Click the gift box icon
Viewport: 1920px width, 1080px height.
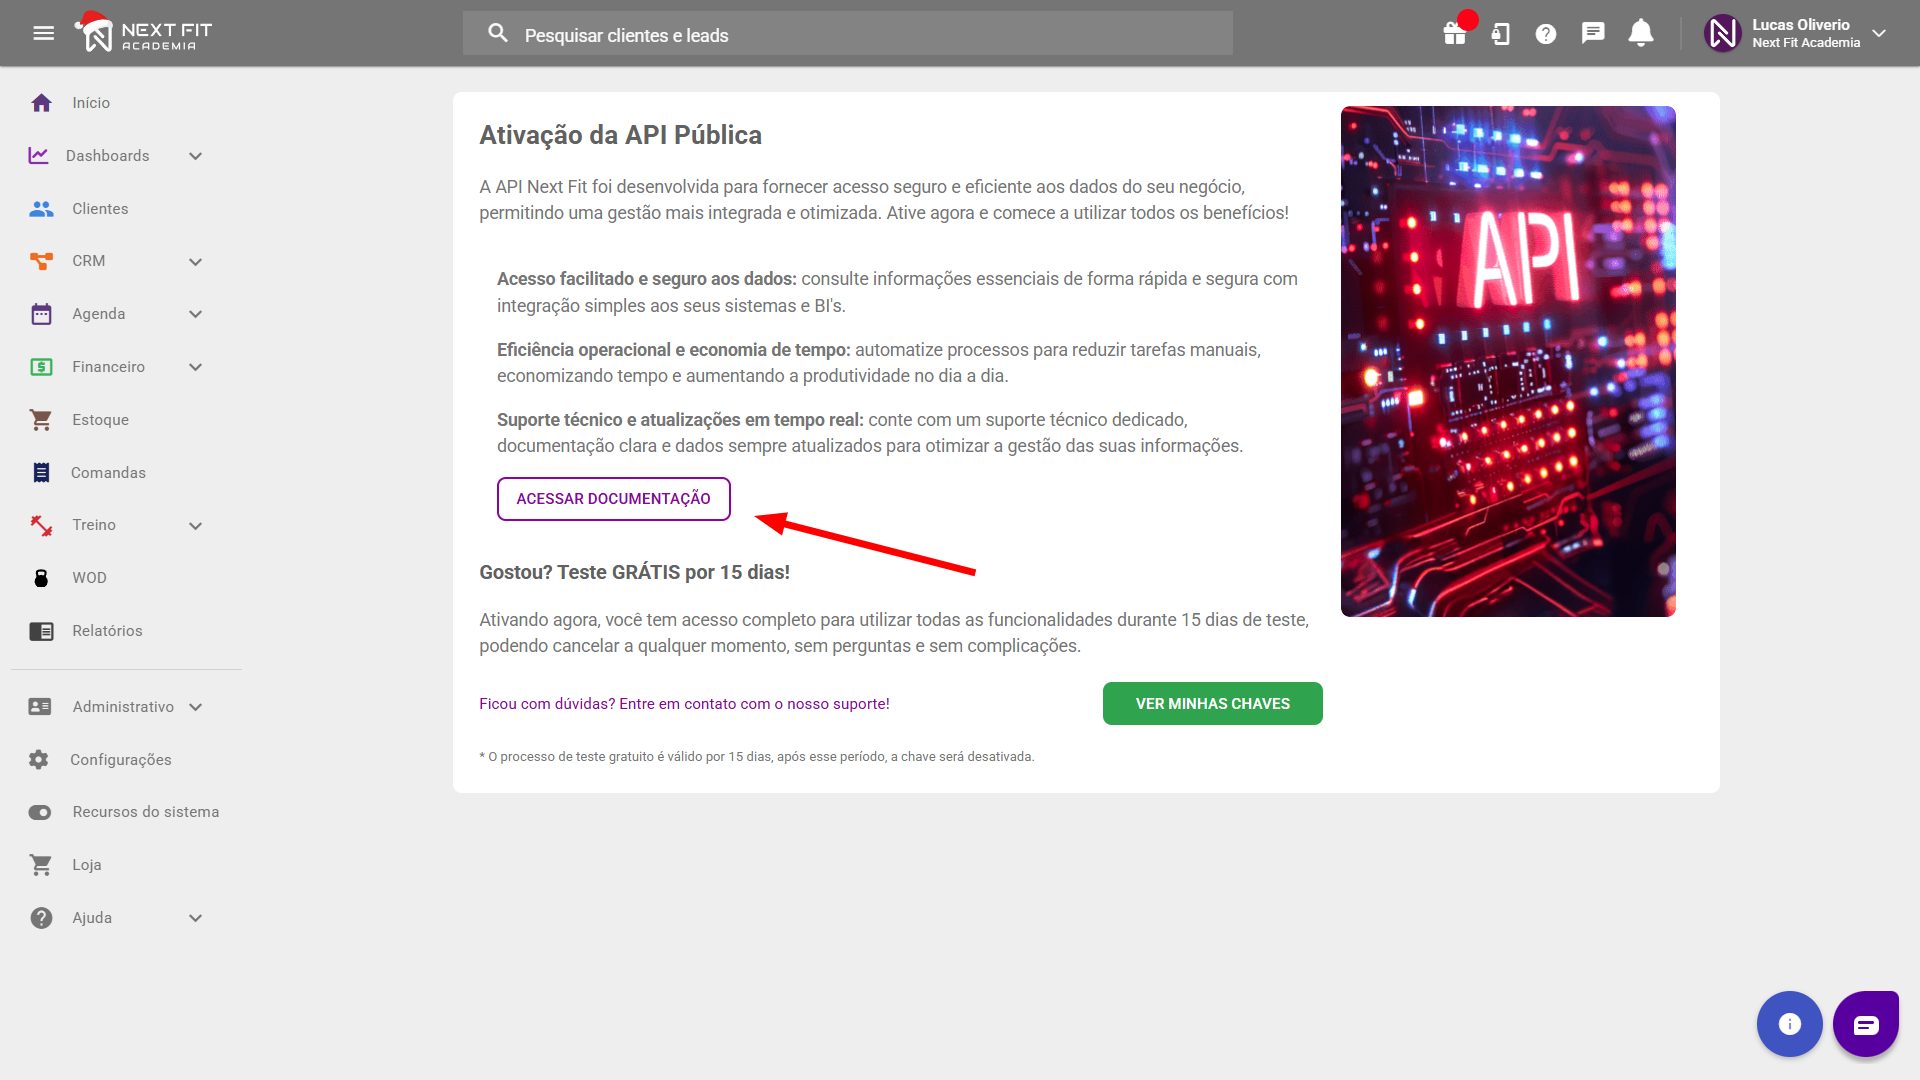[x=1454, y=34]
